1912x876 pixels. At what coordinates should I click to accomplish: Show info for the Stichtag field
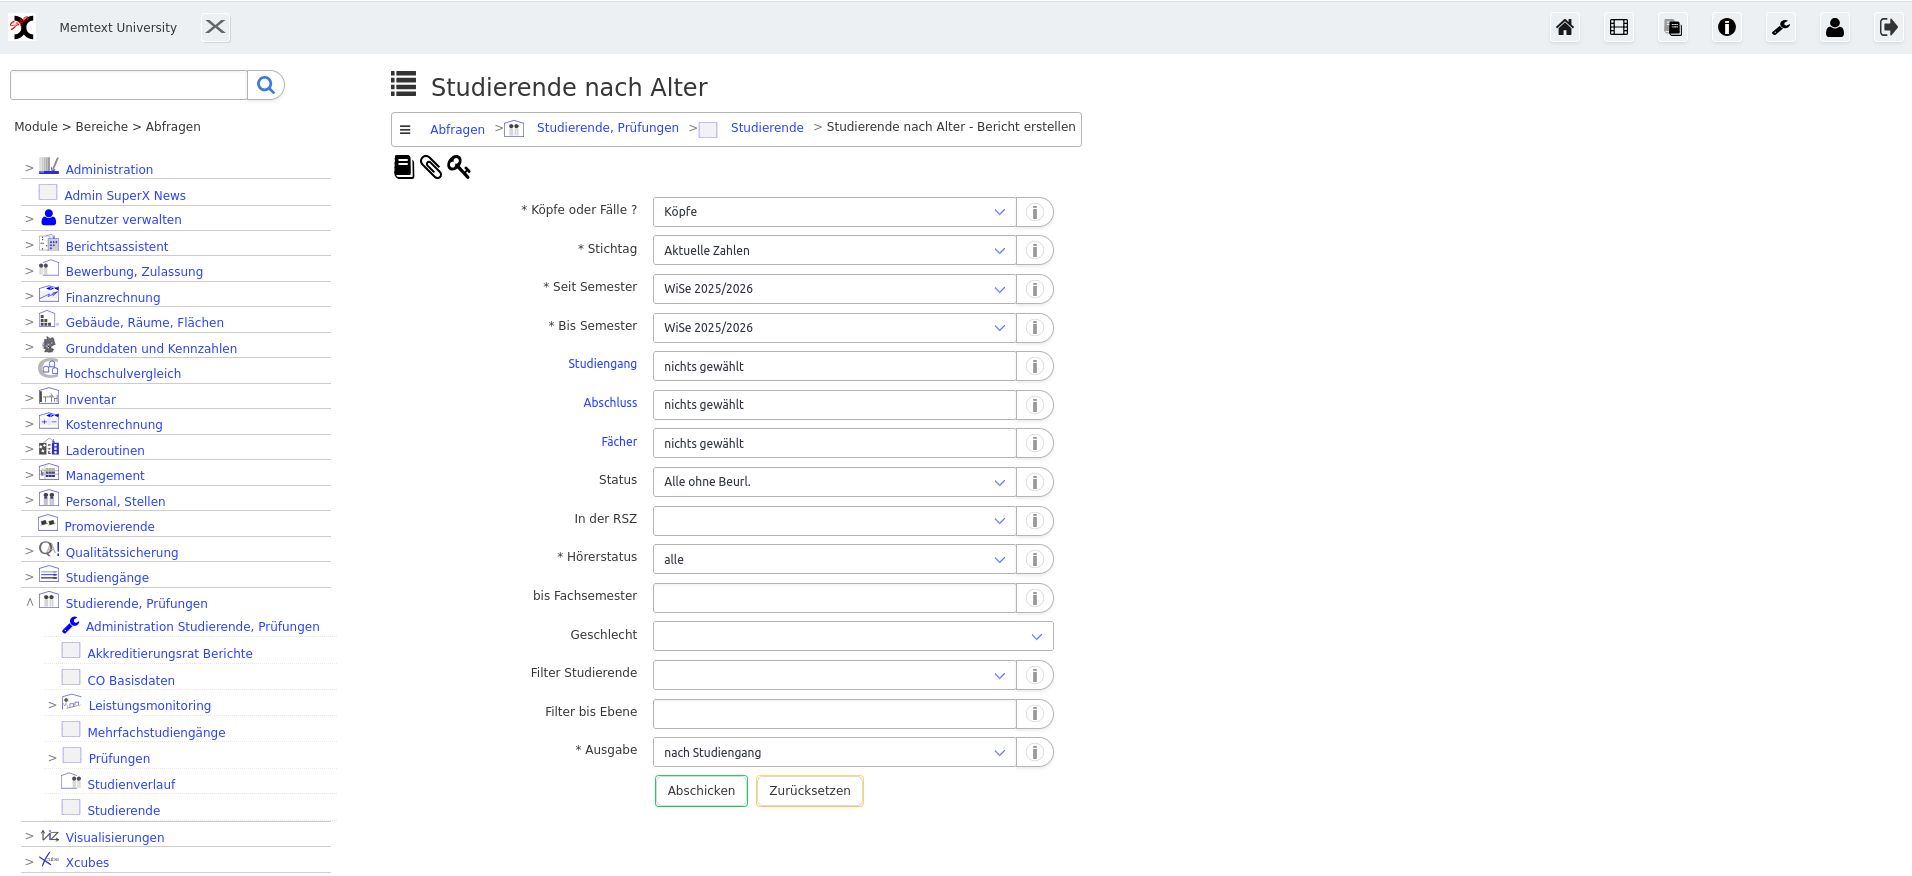1035,251
